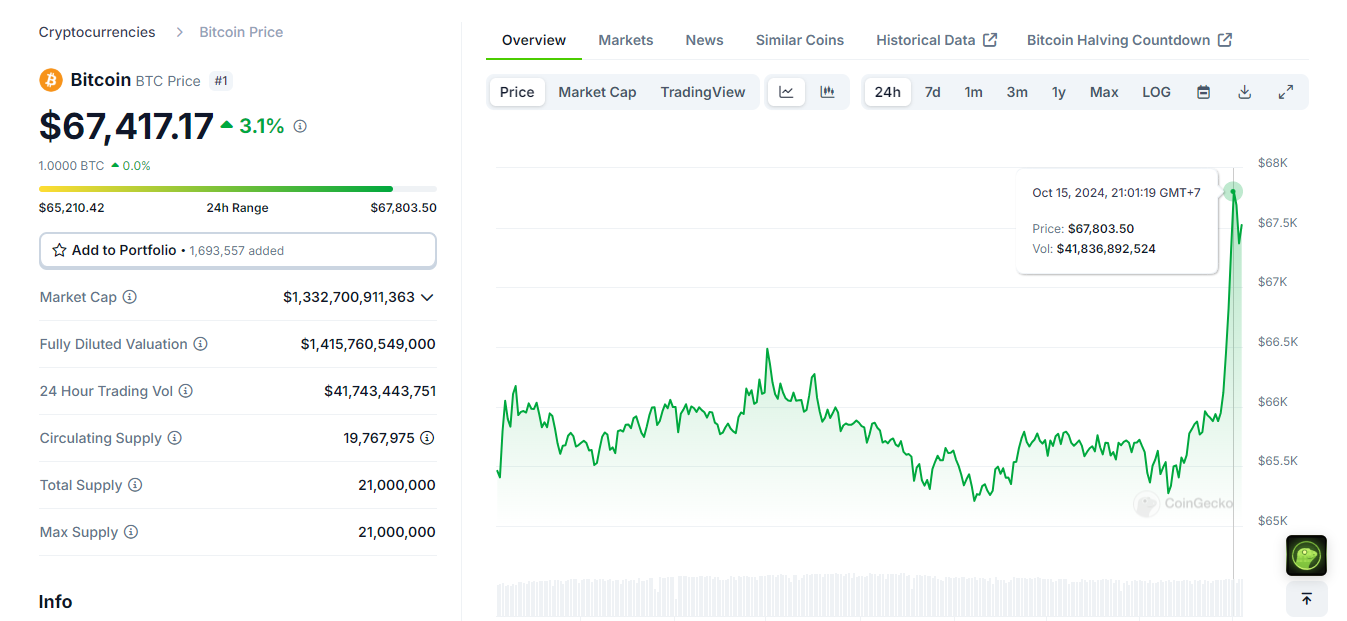Screen dimensions: 1347x621
Task: Click the $41,743,443,751 trading volume value
Action: click(x=380, y=391)
